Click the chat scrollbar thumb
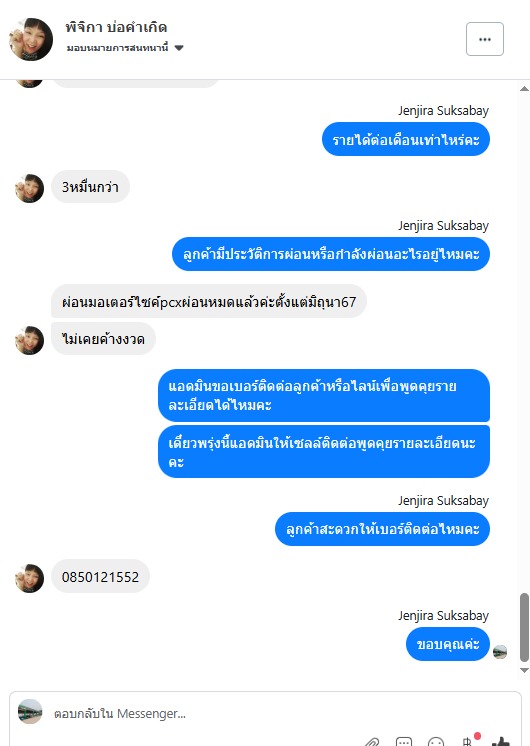The width and height of the screenshot is (530, 746). click(524, 627)
